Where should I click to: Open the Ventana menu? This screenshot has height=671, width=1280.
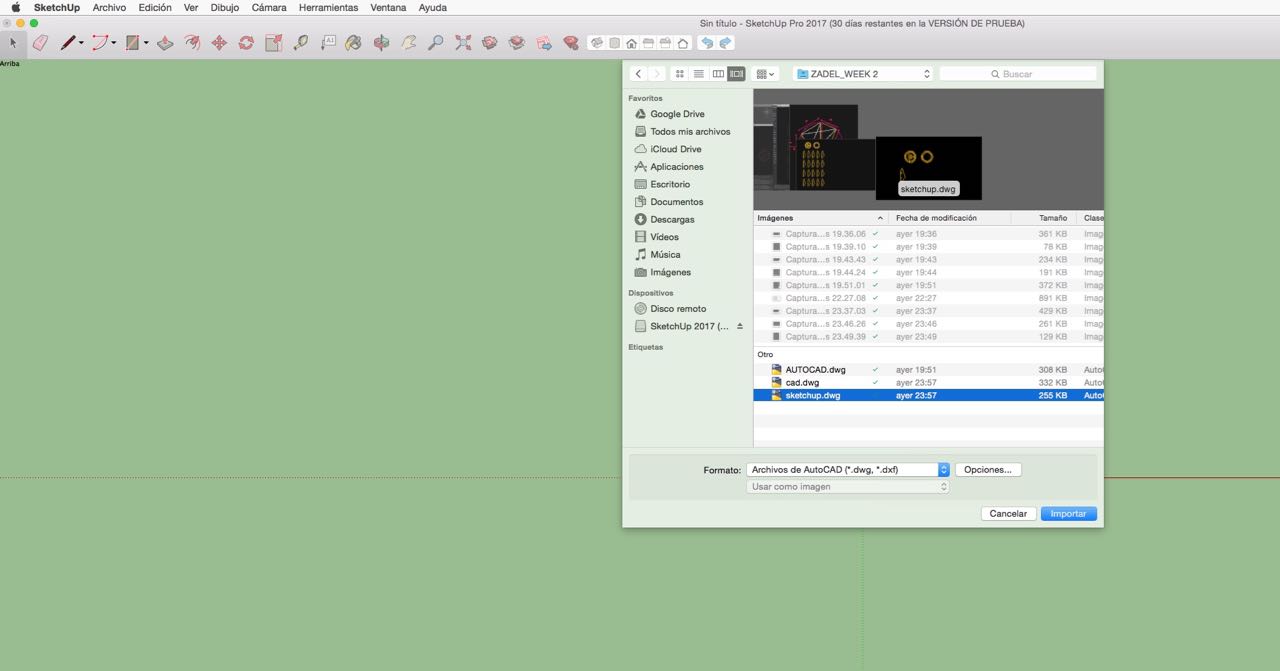click(388, 7)
